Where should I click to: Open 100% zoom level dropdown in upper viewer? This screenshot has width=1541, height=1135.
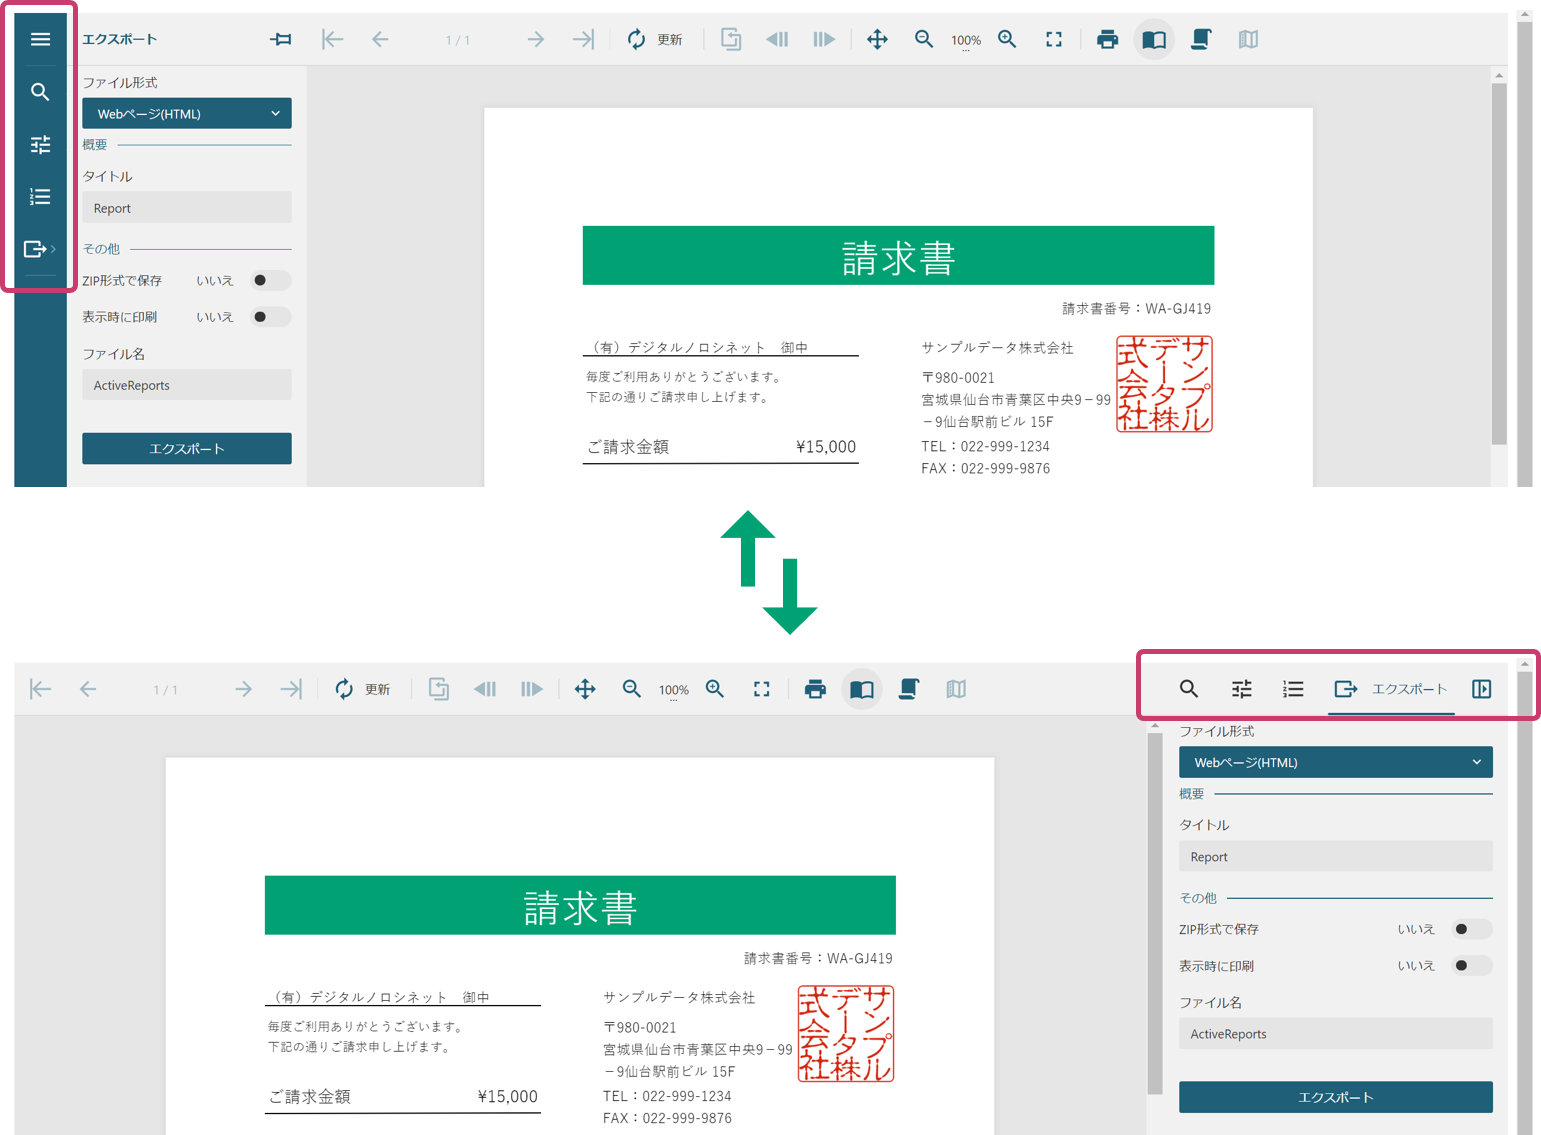[x=966, y=40]
